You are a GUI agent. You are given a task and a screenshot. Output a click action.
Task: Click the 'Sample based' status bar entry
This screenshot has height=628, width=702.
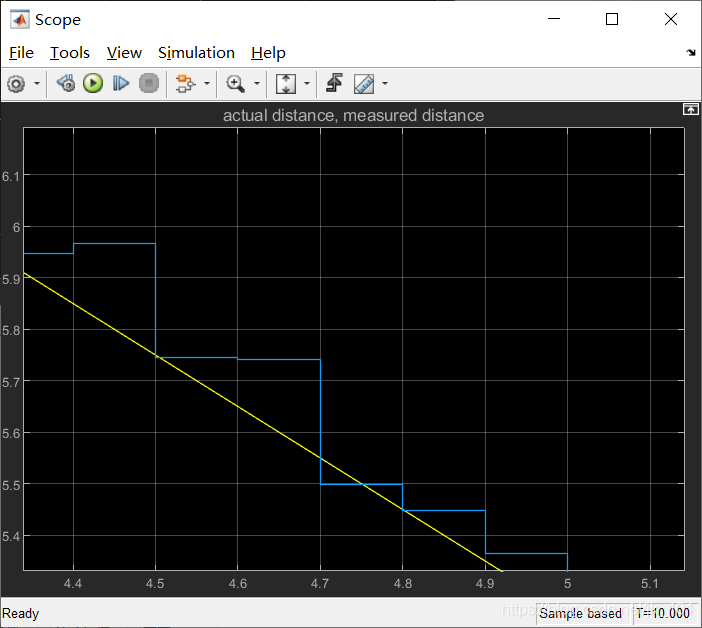(x=580, y=613)
